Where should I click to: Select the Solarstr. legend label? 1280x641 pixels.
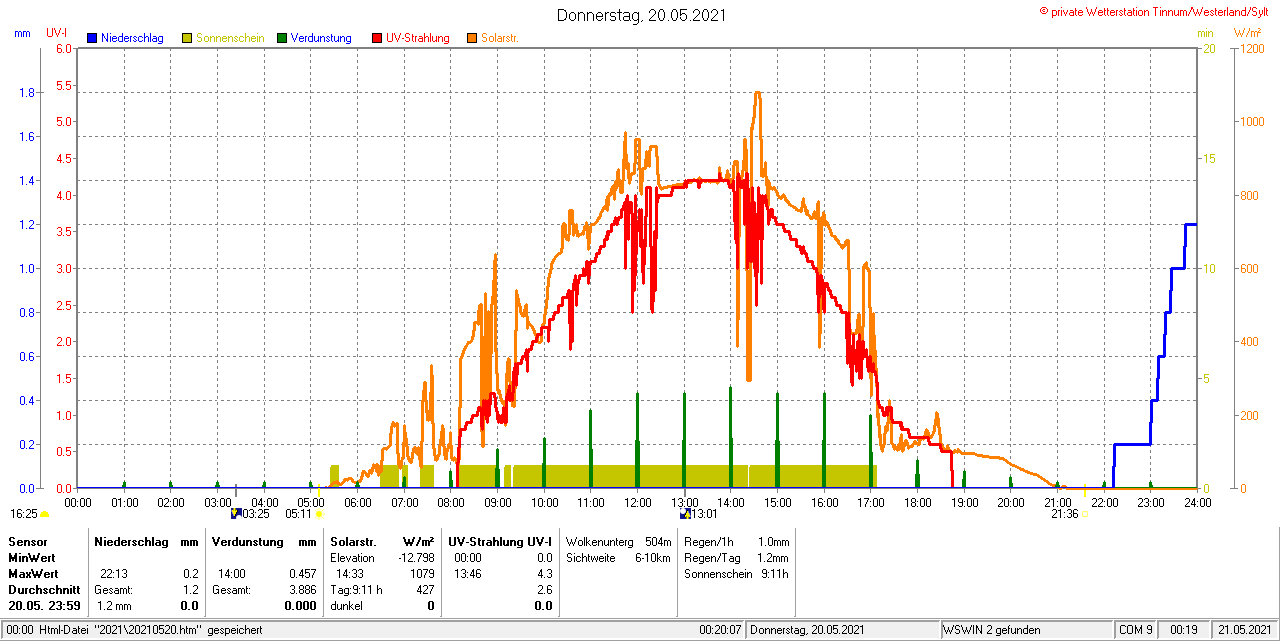(500, 38)
